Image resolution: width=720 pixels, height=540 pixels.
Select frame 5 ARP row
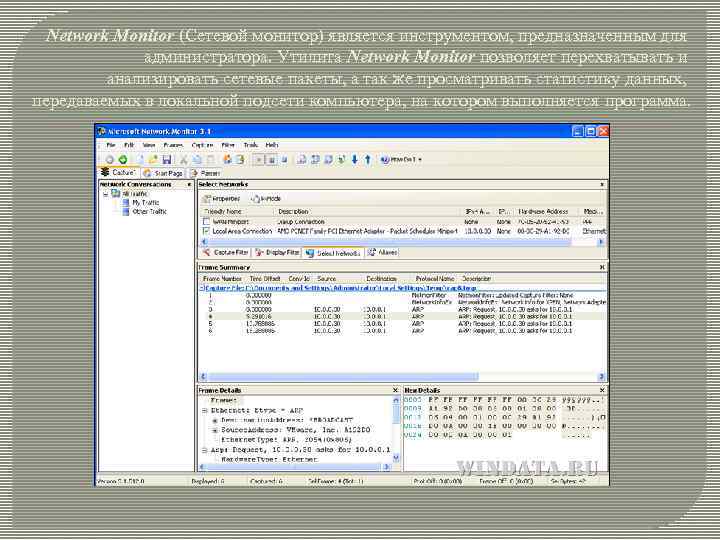(x=403, y=324)
